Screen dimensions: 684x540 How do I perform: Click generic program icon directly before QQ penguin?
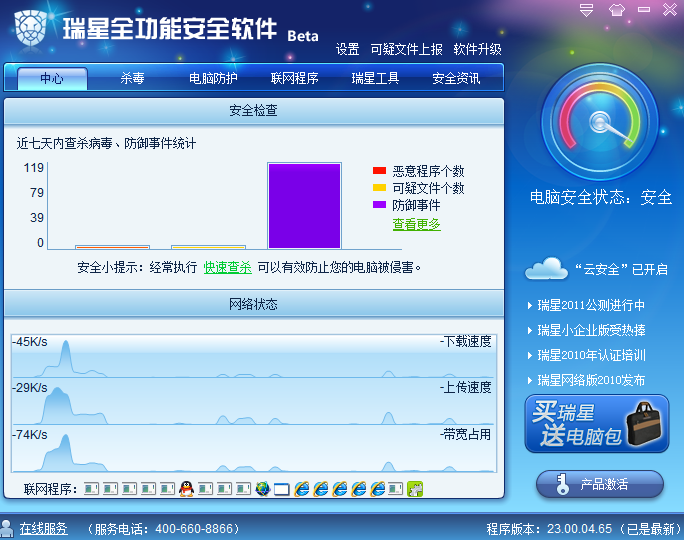(167, 489)
